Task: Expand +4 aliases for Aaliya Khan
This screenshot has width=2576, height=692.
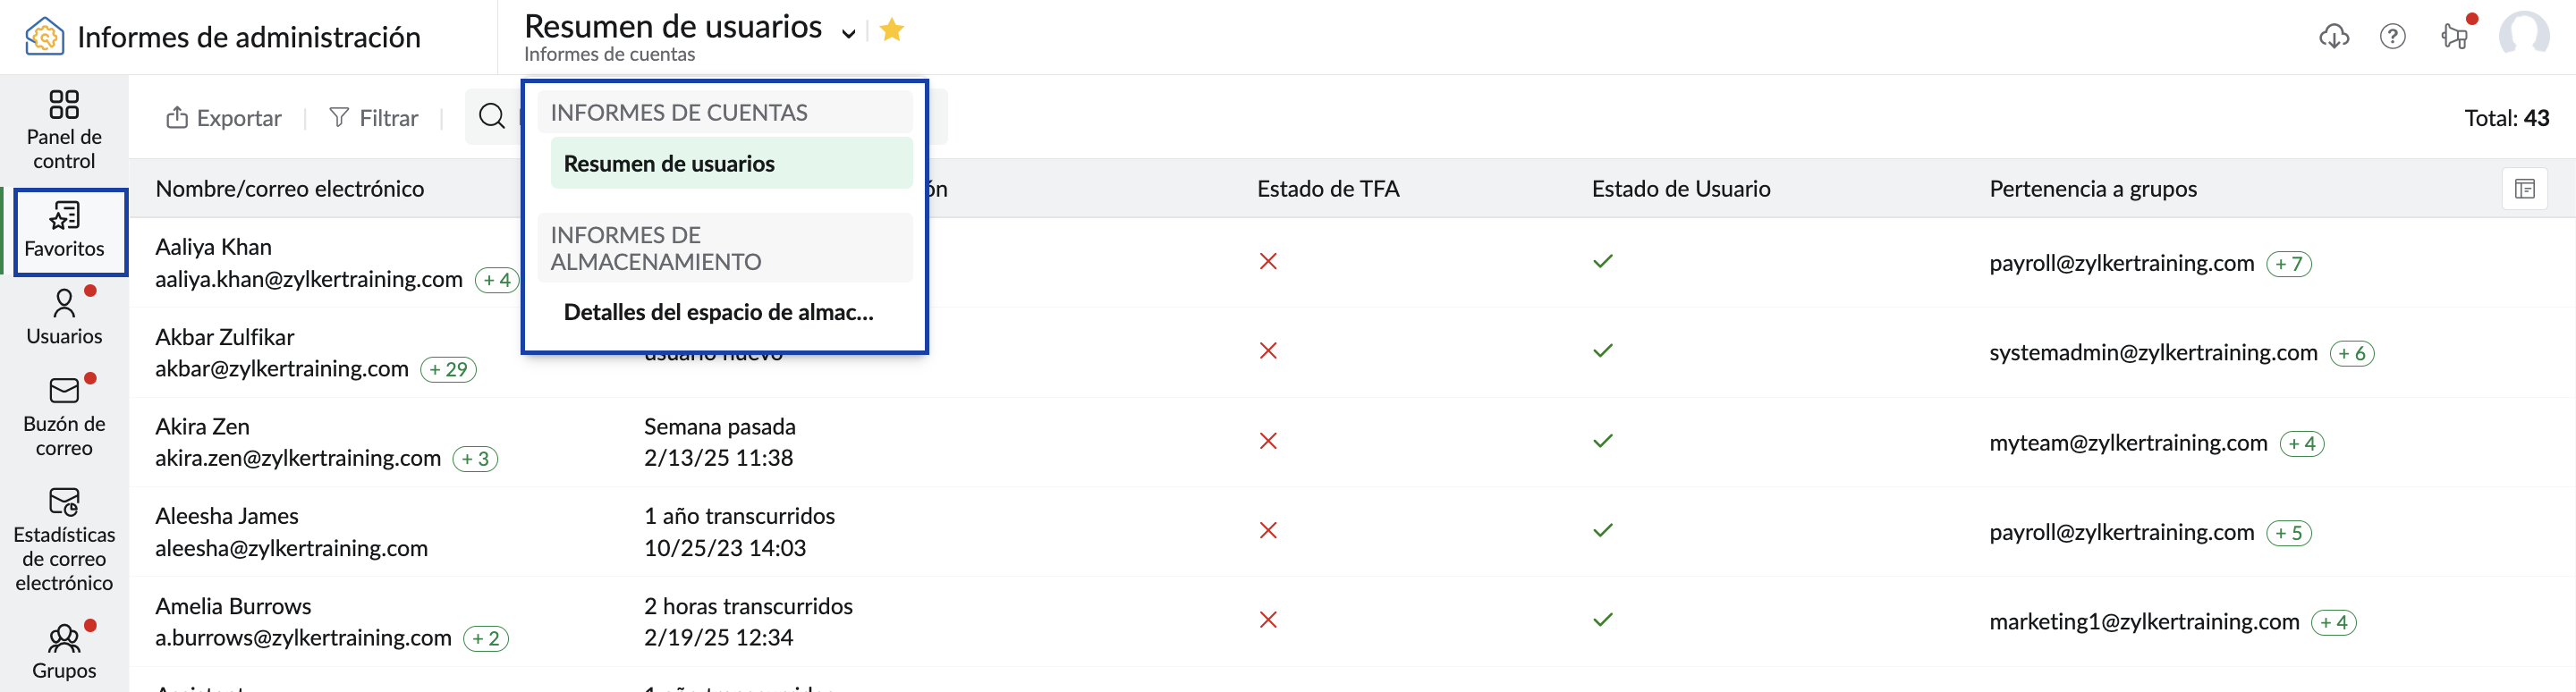Action: (497, 280)
